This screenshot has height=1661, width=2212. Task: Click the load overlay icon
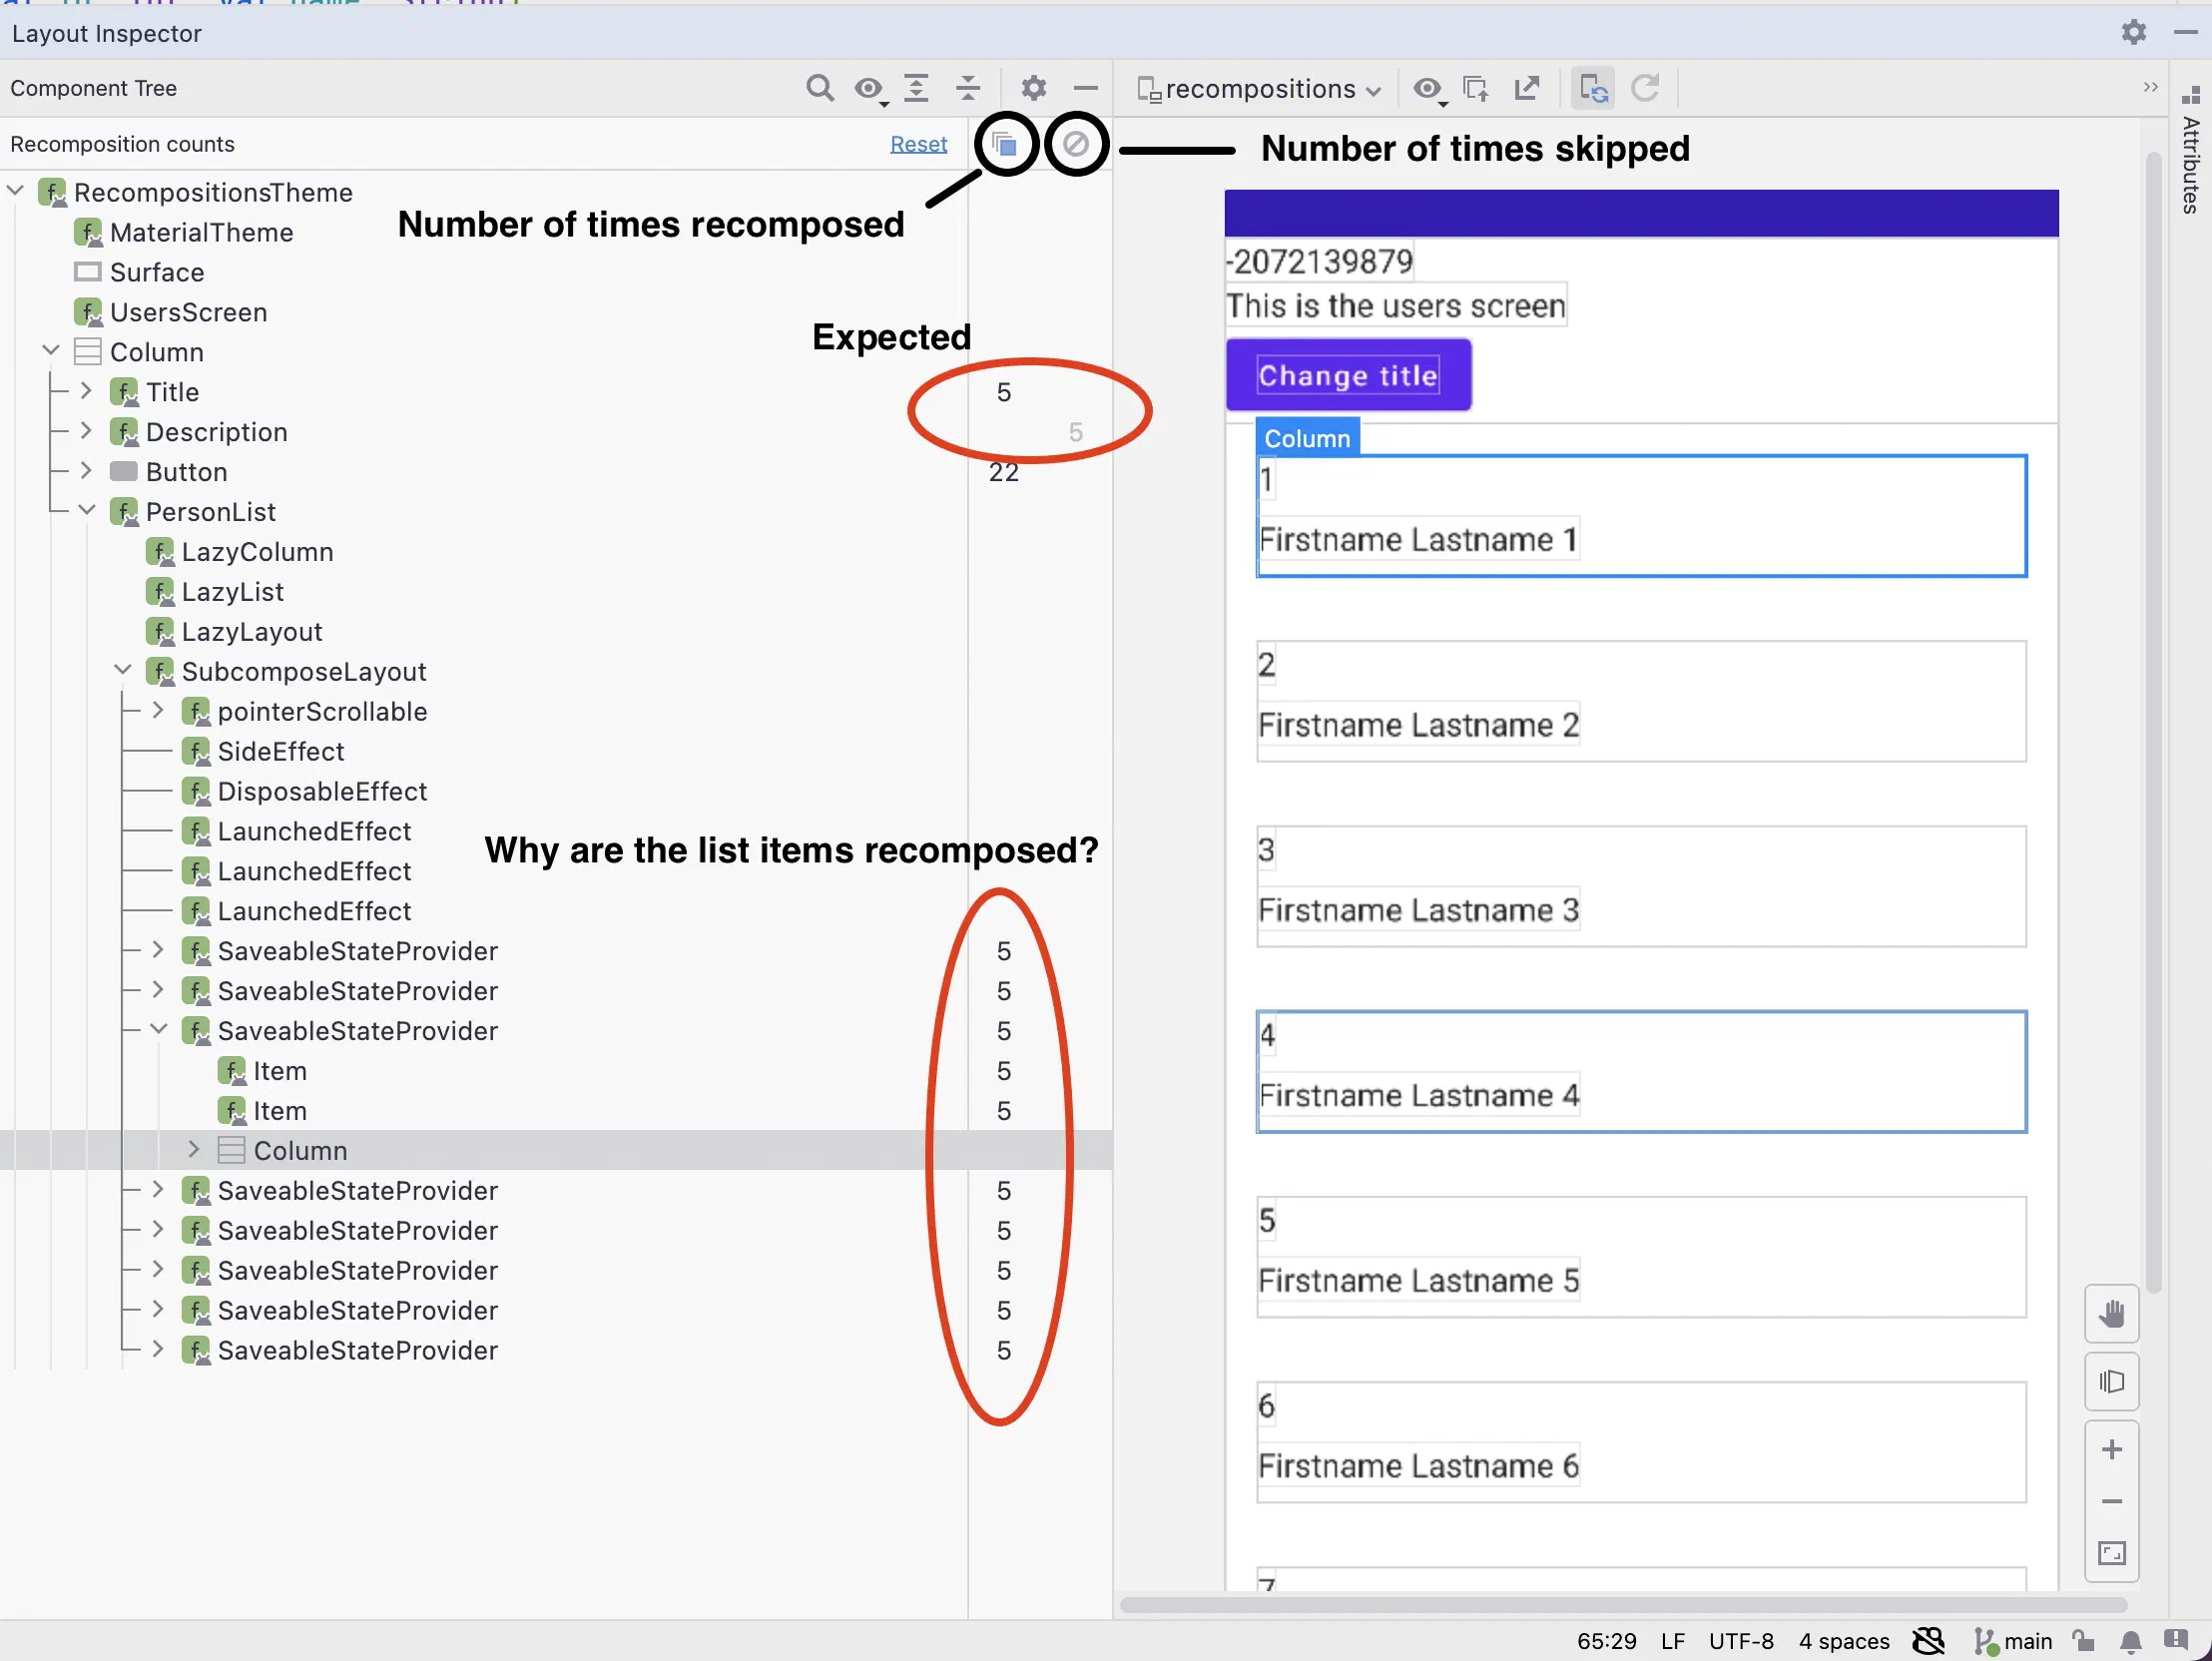1476,89
